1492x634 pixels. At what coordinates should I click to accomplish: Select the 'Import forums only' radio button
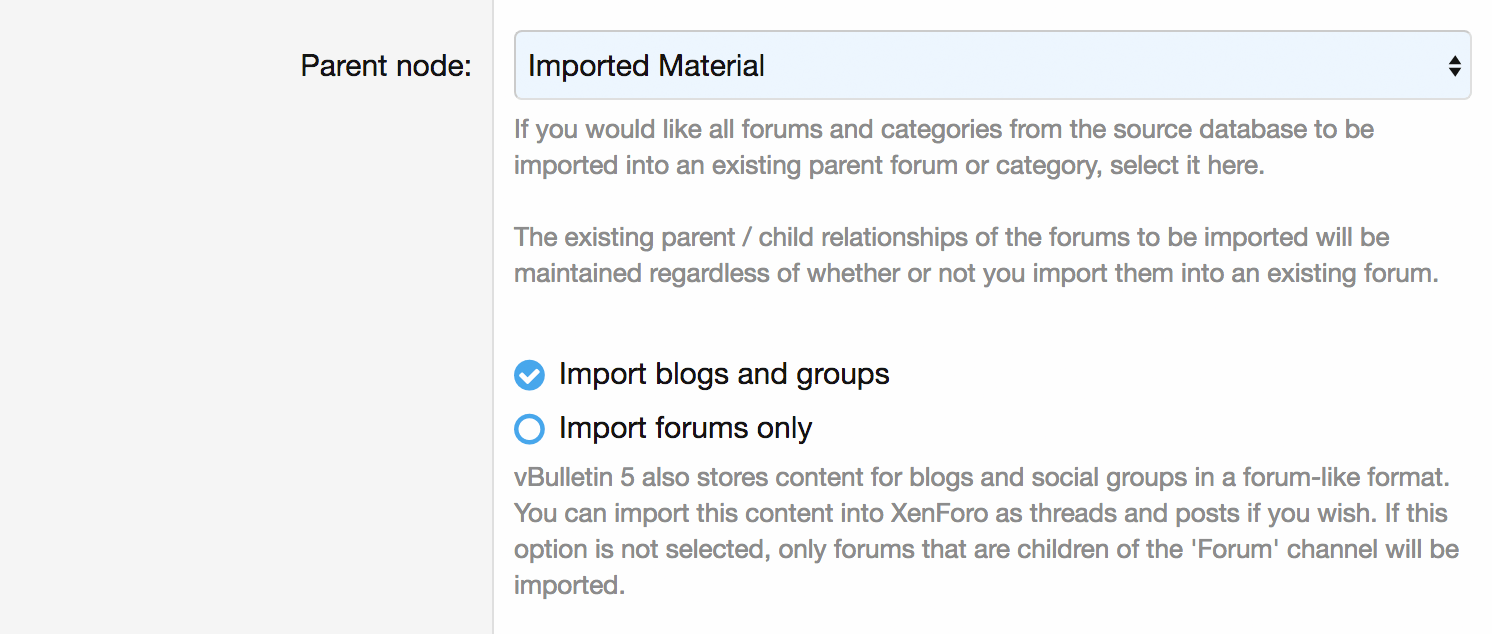(529, 429)
